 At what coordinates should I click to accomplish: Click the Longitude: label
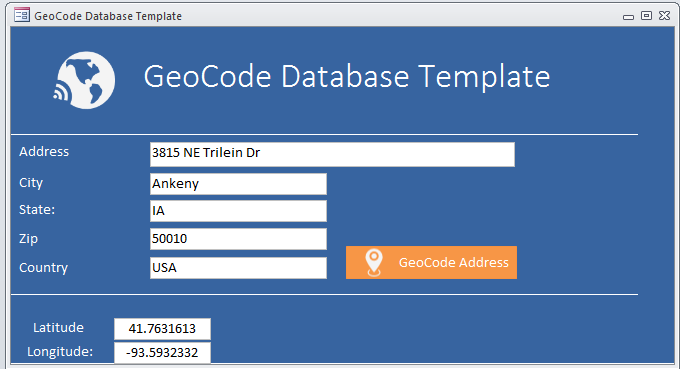(x=60, y=352)
